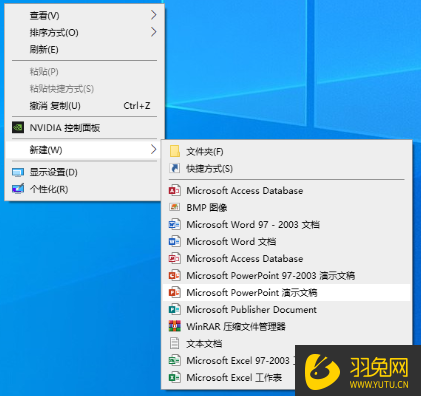
Task: Click the Word 97 - 2003 文档 icon
Action: point(175,224)
